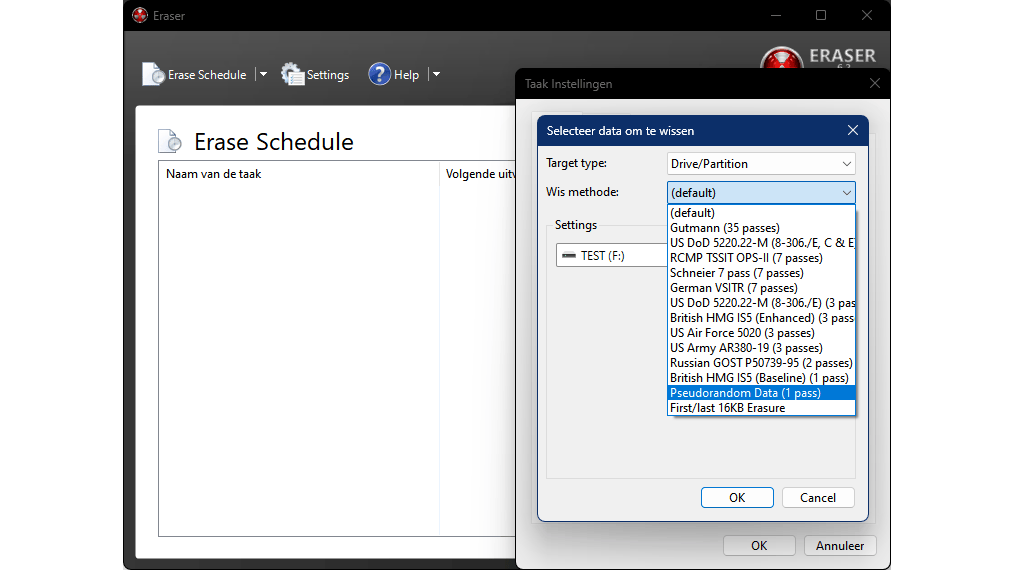
Task: Click the Help toolbar label
Action: [406, 75]
